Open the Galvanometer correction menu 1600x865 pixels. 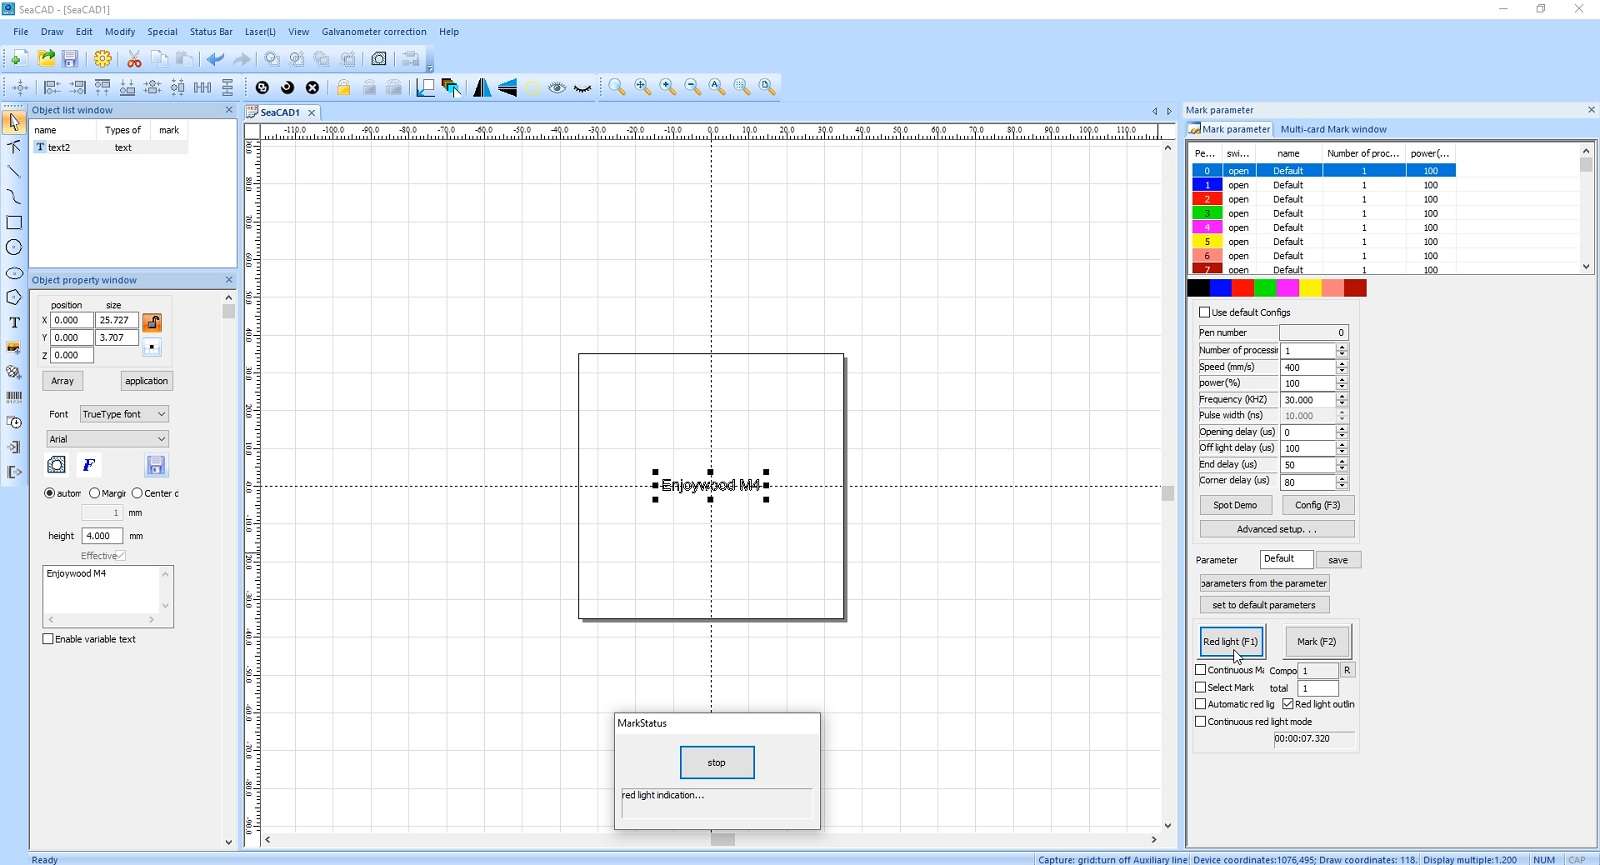[373, 32]
